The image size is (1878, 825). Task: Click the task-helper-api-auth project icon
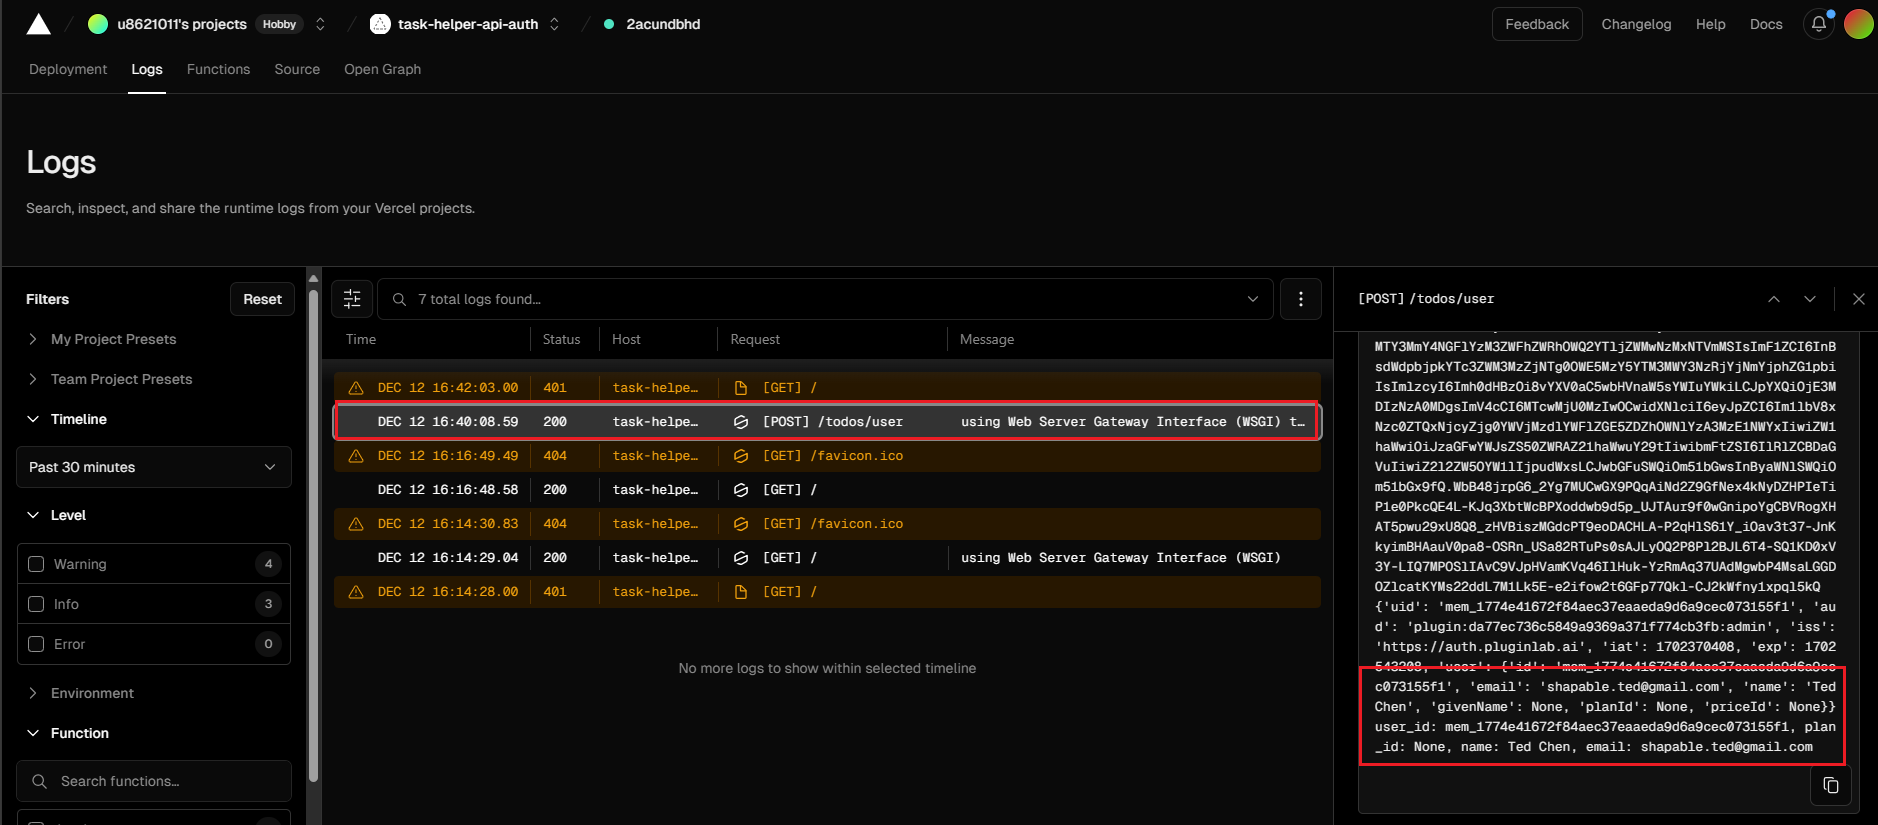coord(380,24)
